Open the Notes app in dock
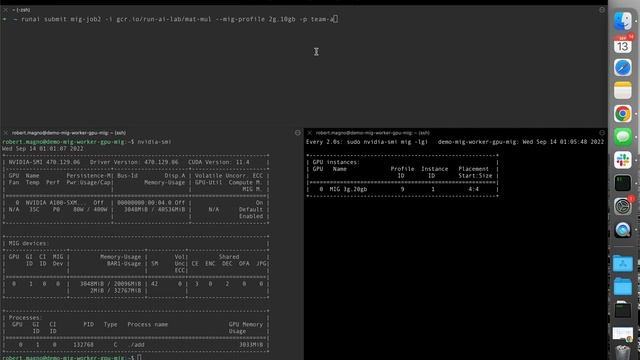This screenshot has width=640, height=360. pos(622,90)
